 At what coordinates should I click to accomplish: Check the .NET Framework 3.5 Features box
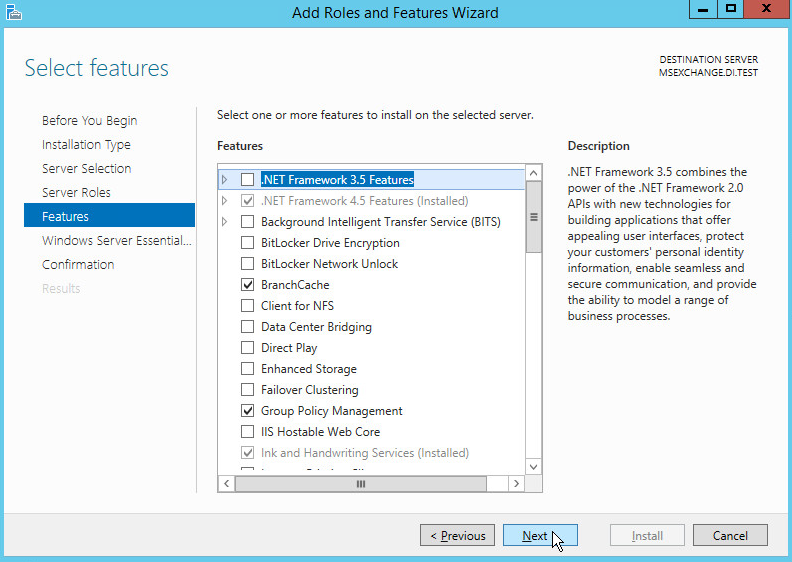point(247,180)
